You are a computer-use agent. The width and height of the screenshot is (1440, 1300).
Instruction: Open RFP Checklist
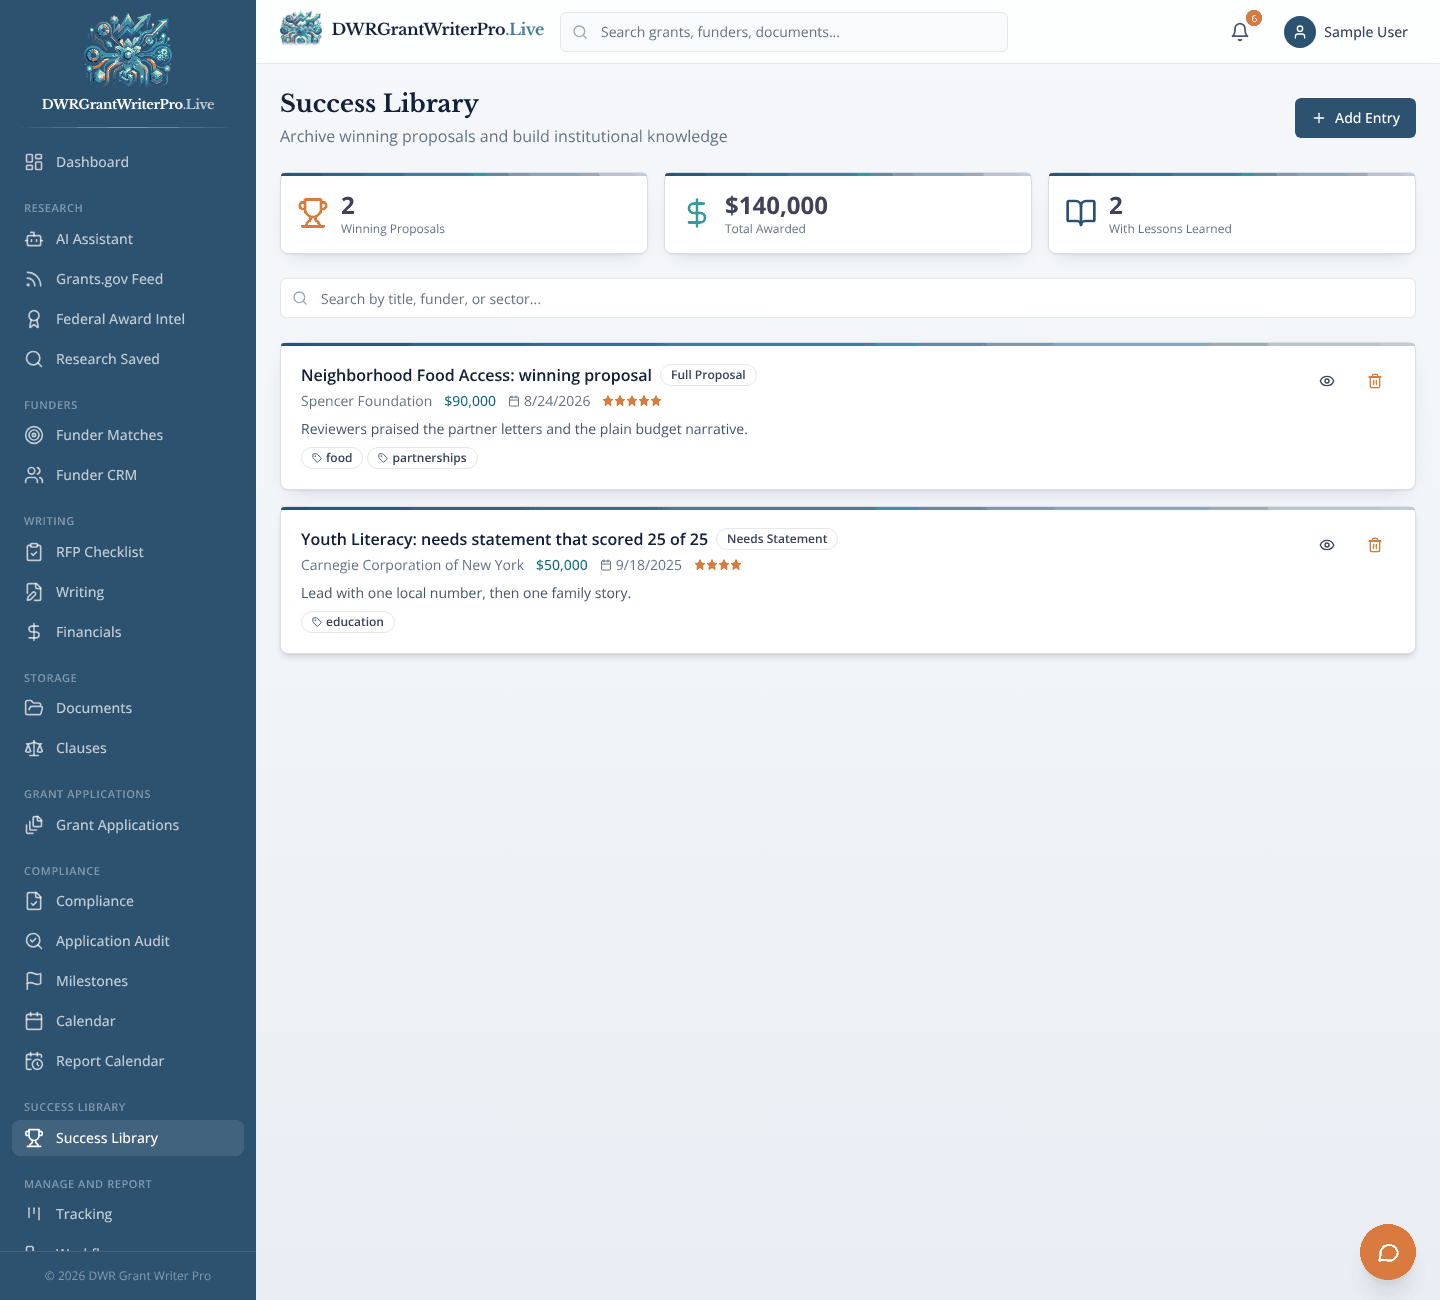click(x=128, y=552)
